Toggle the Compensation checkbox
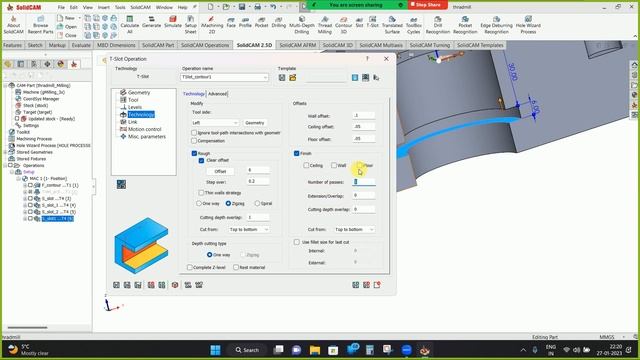This screenshot has width=640, height=360. pos(194,141)
